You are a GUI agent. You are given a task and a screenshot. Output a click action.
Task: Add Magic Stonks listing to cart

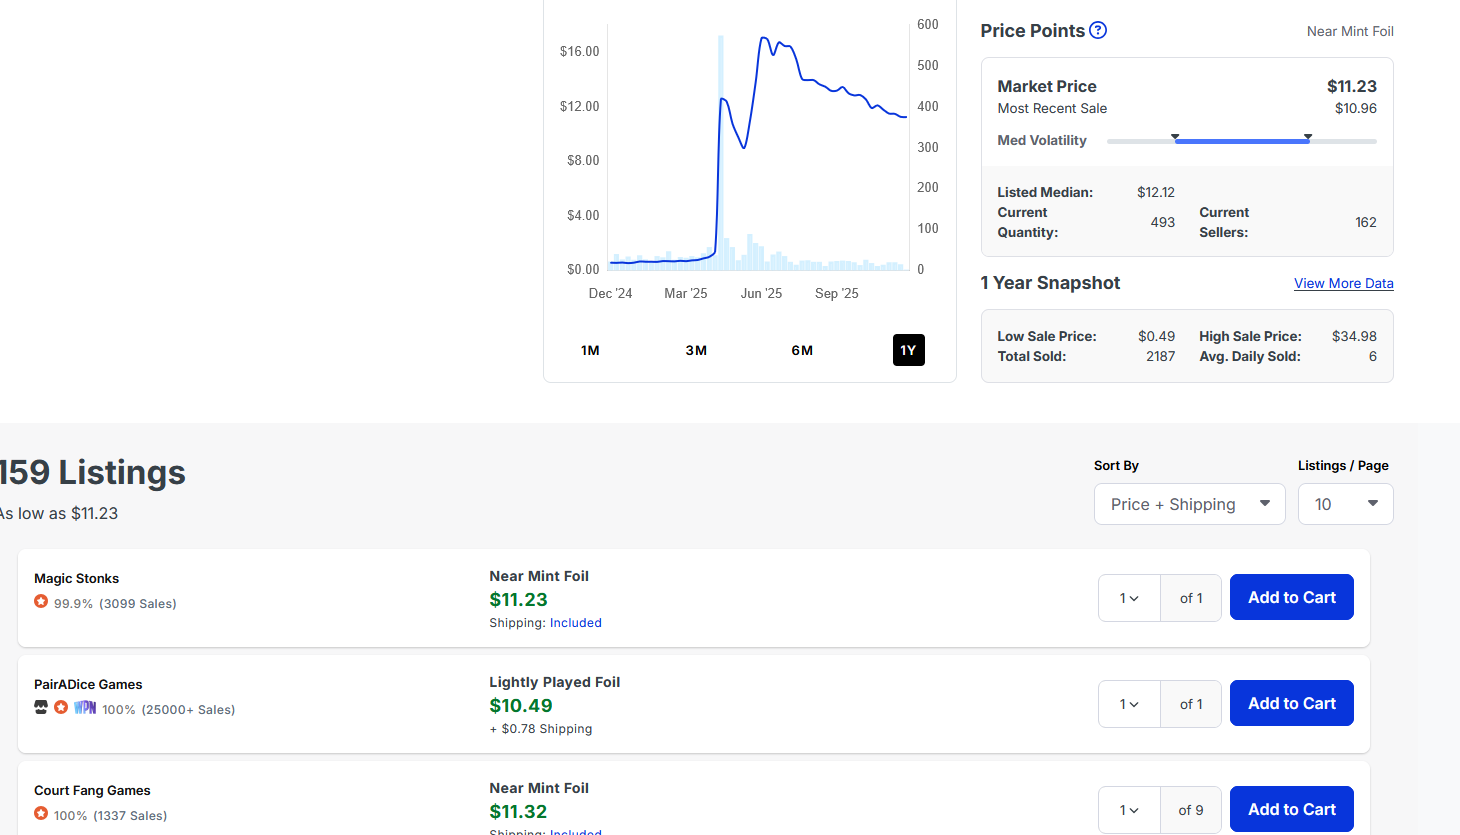pyautogui.click(x=1291, y=597)
